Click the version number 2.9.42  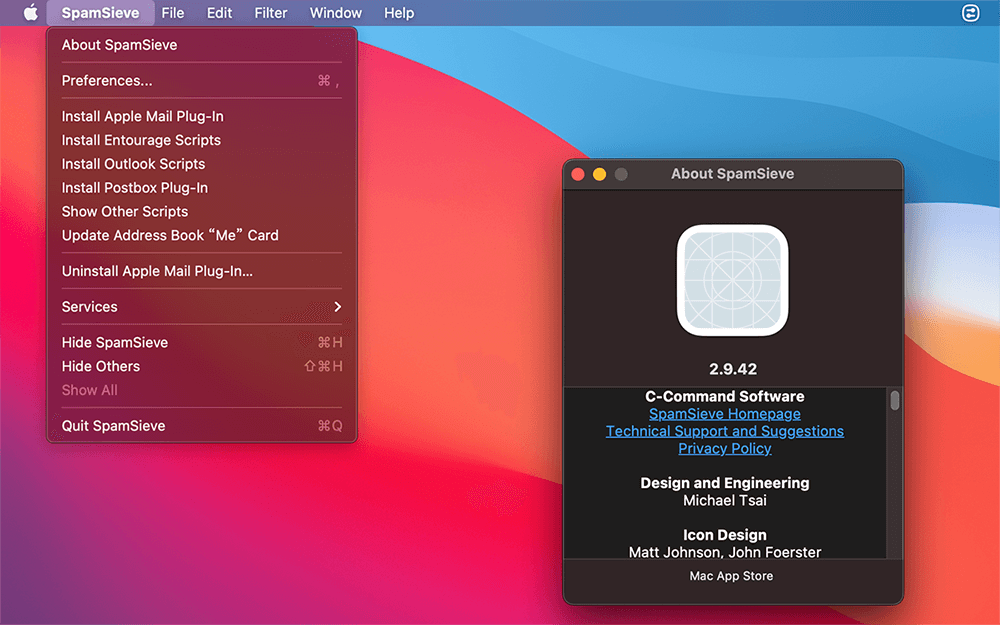(x=733, y=369)
